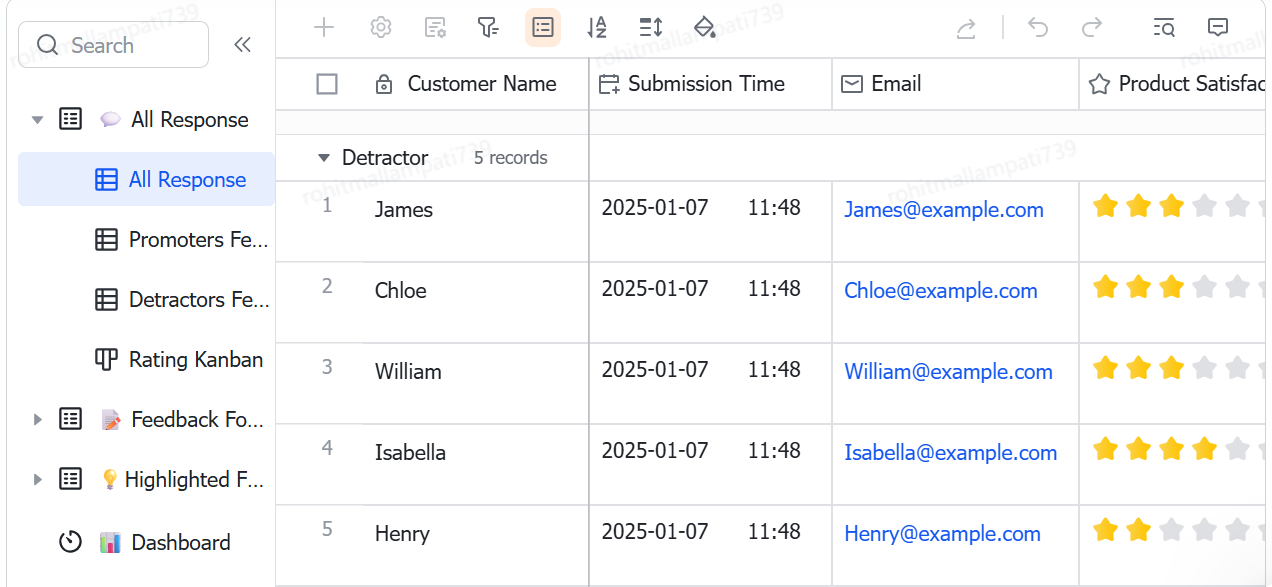The width and height of the screenshot is (1272, 587).
Task: Expand the Highlighted Feedback table arrow
Action: pos(38,480)
